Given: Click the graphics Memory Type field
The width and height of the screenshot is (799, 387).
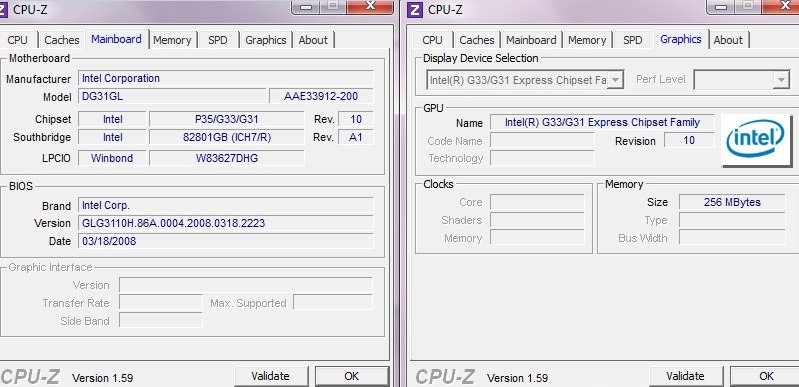Looking at the screenshot, I should [x=732, y=220].
